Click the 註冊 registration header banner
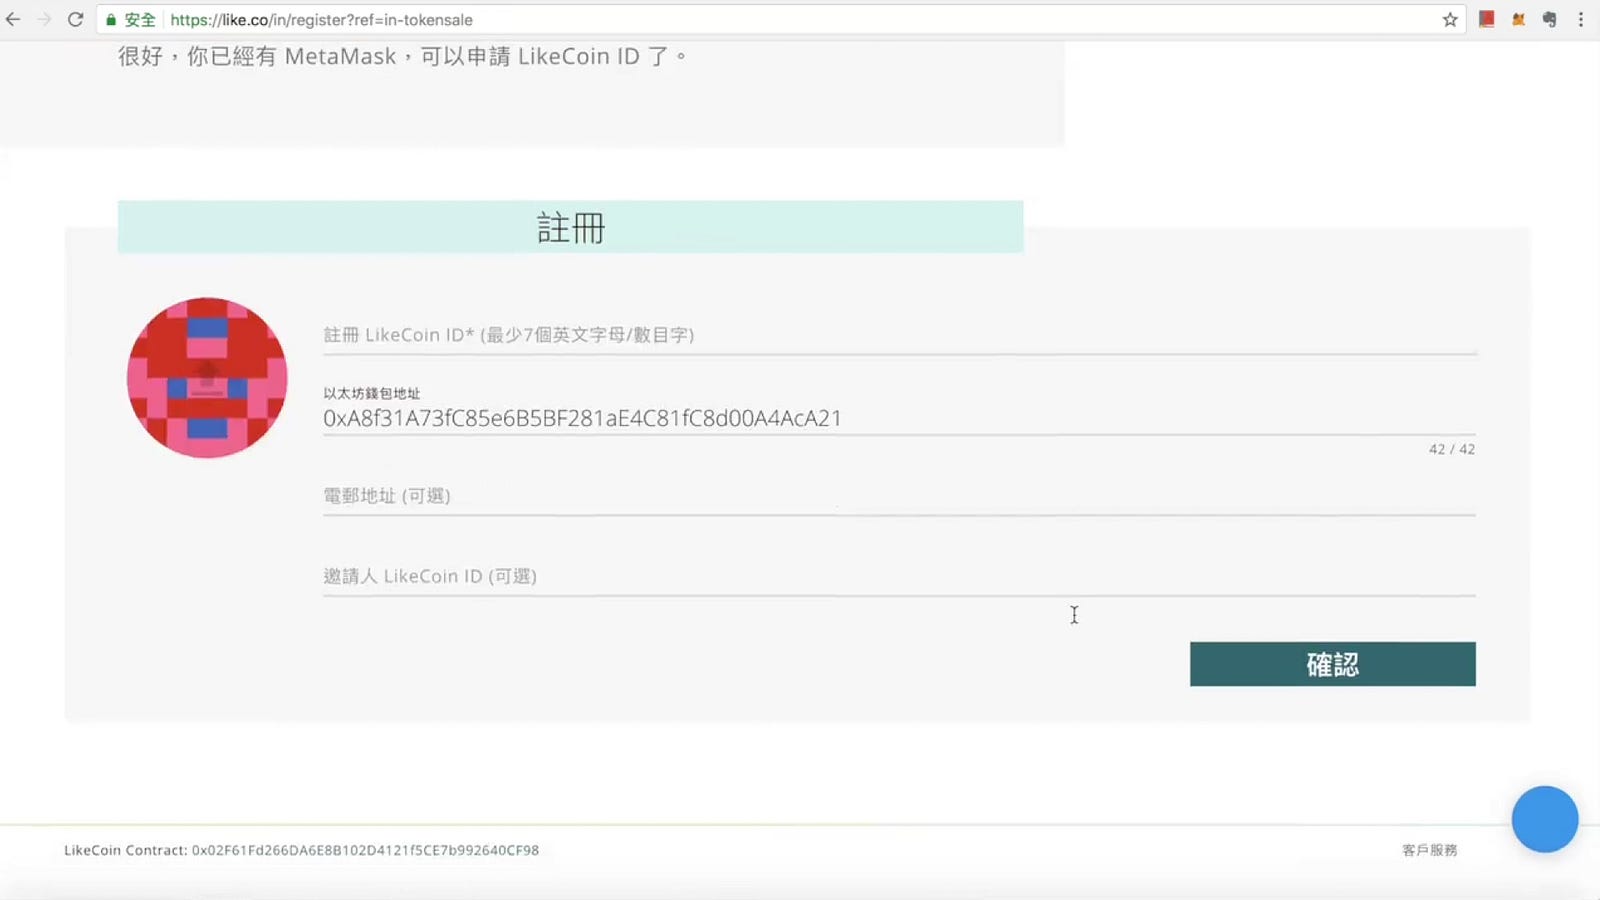 pyautogui.click(x=570, y=227)
